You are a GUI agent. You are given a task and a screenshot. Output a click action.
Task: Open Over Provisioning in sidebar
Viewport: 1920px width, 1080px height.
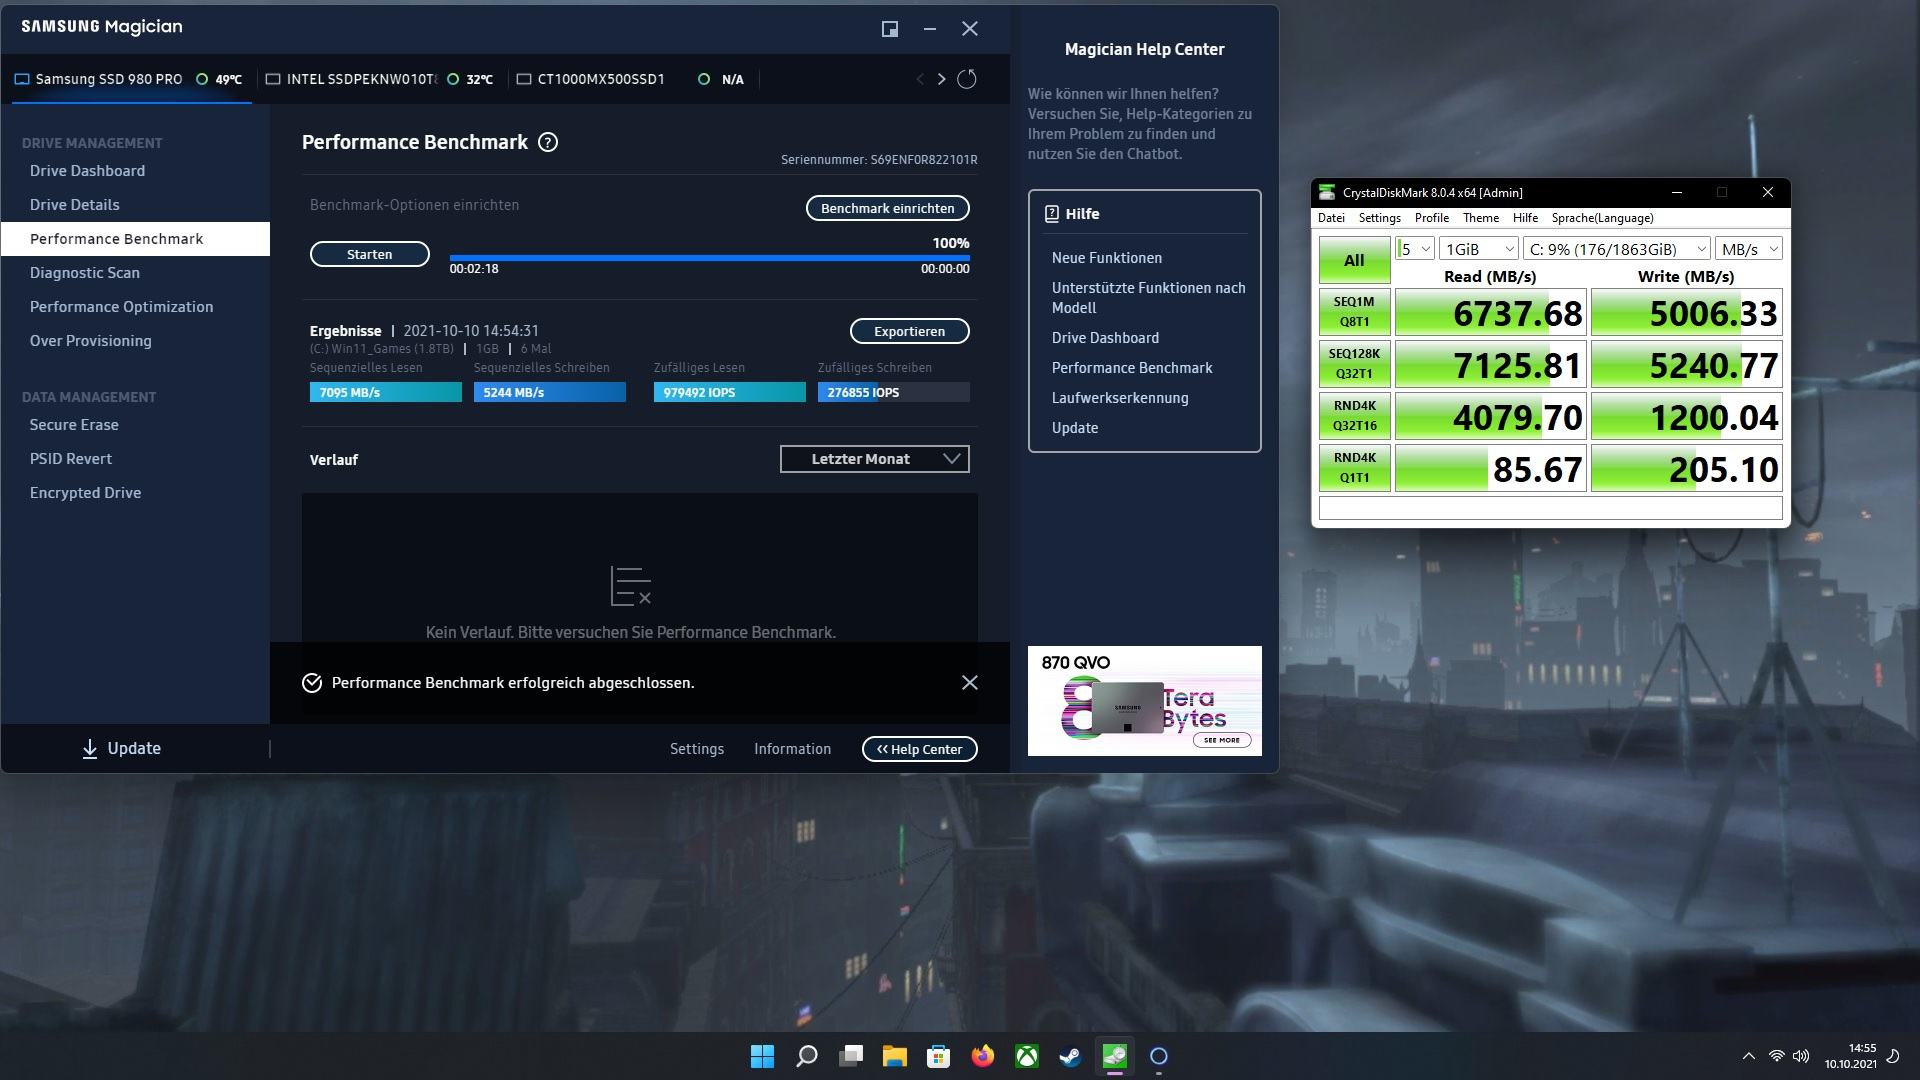tap(91, 341)
